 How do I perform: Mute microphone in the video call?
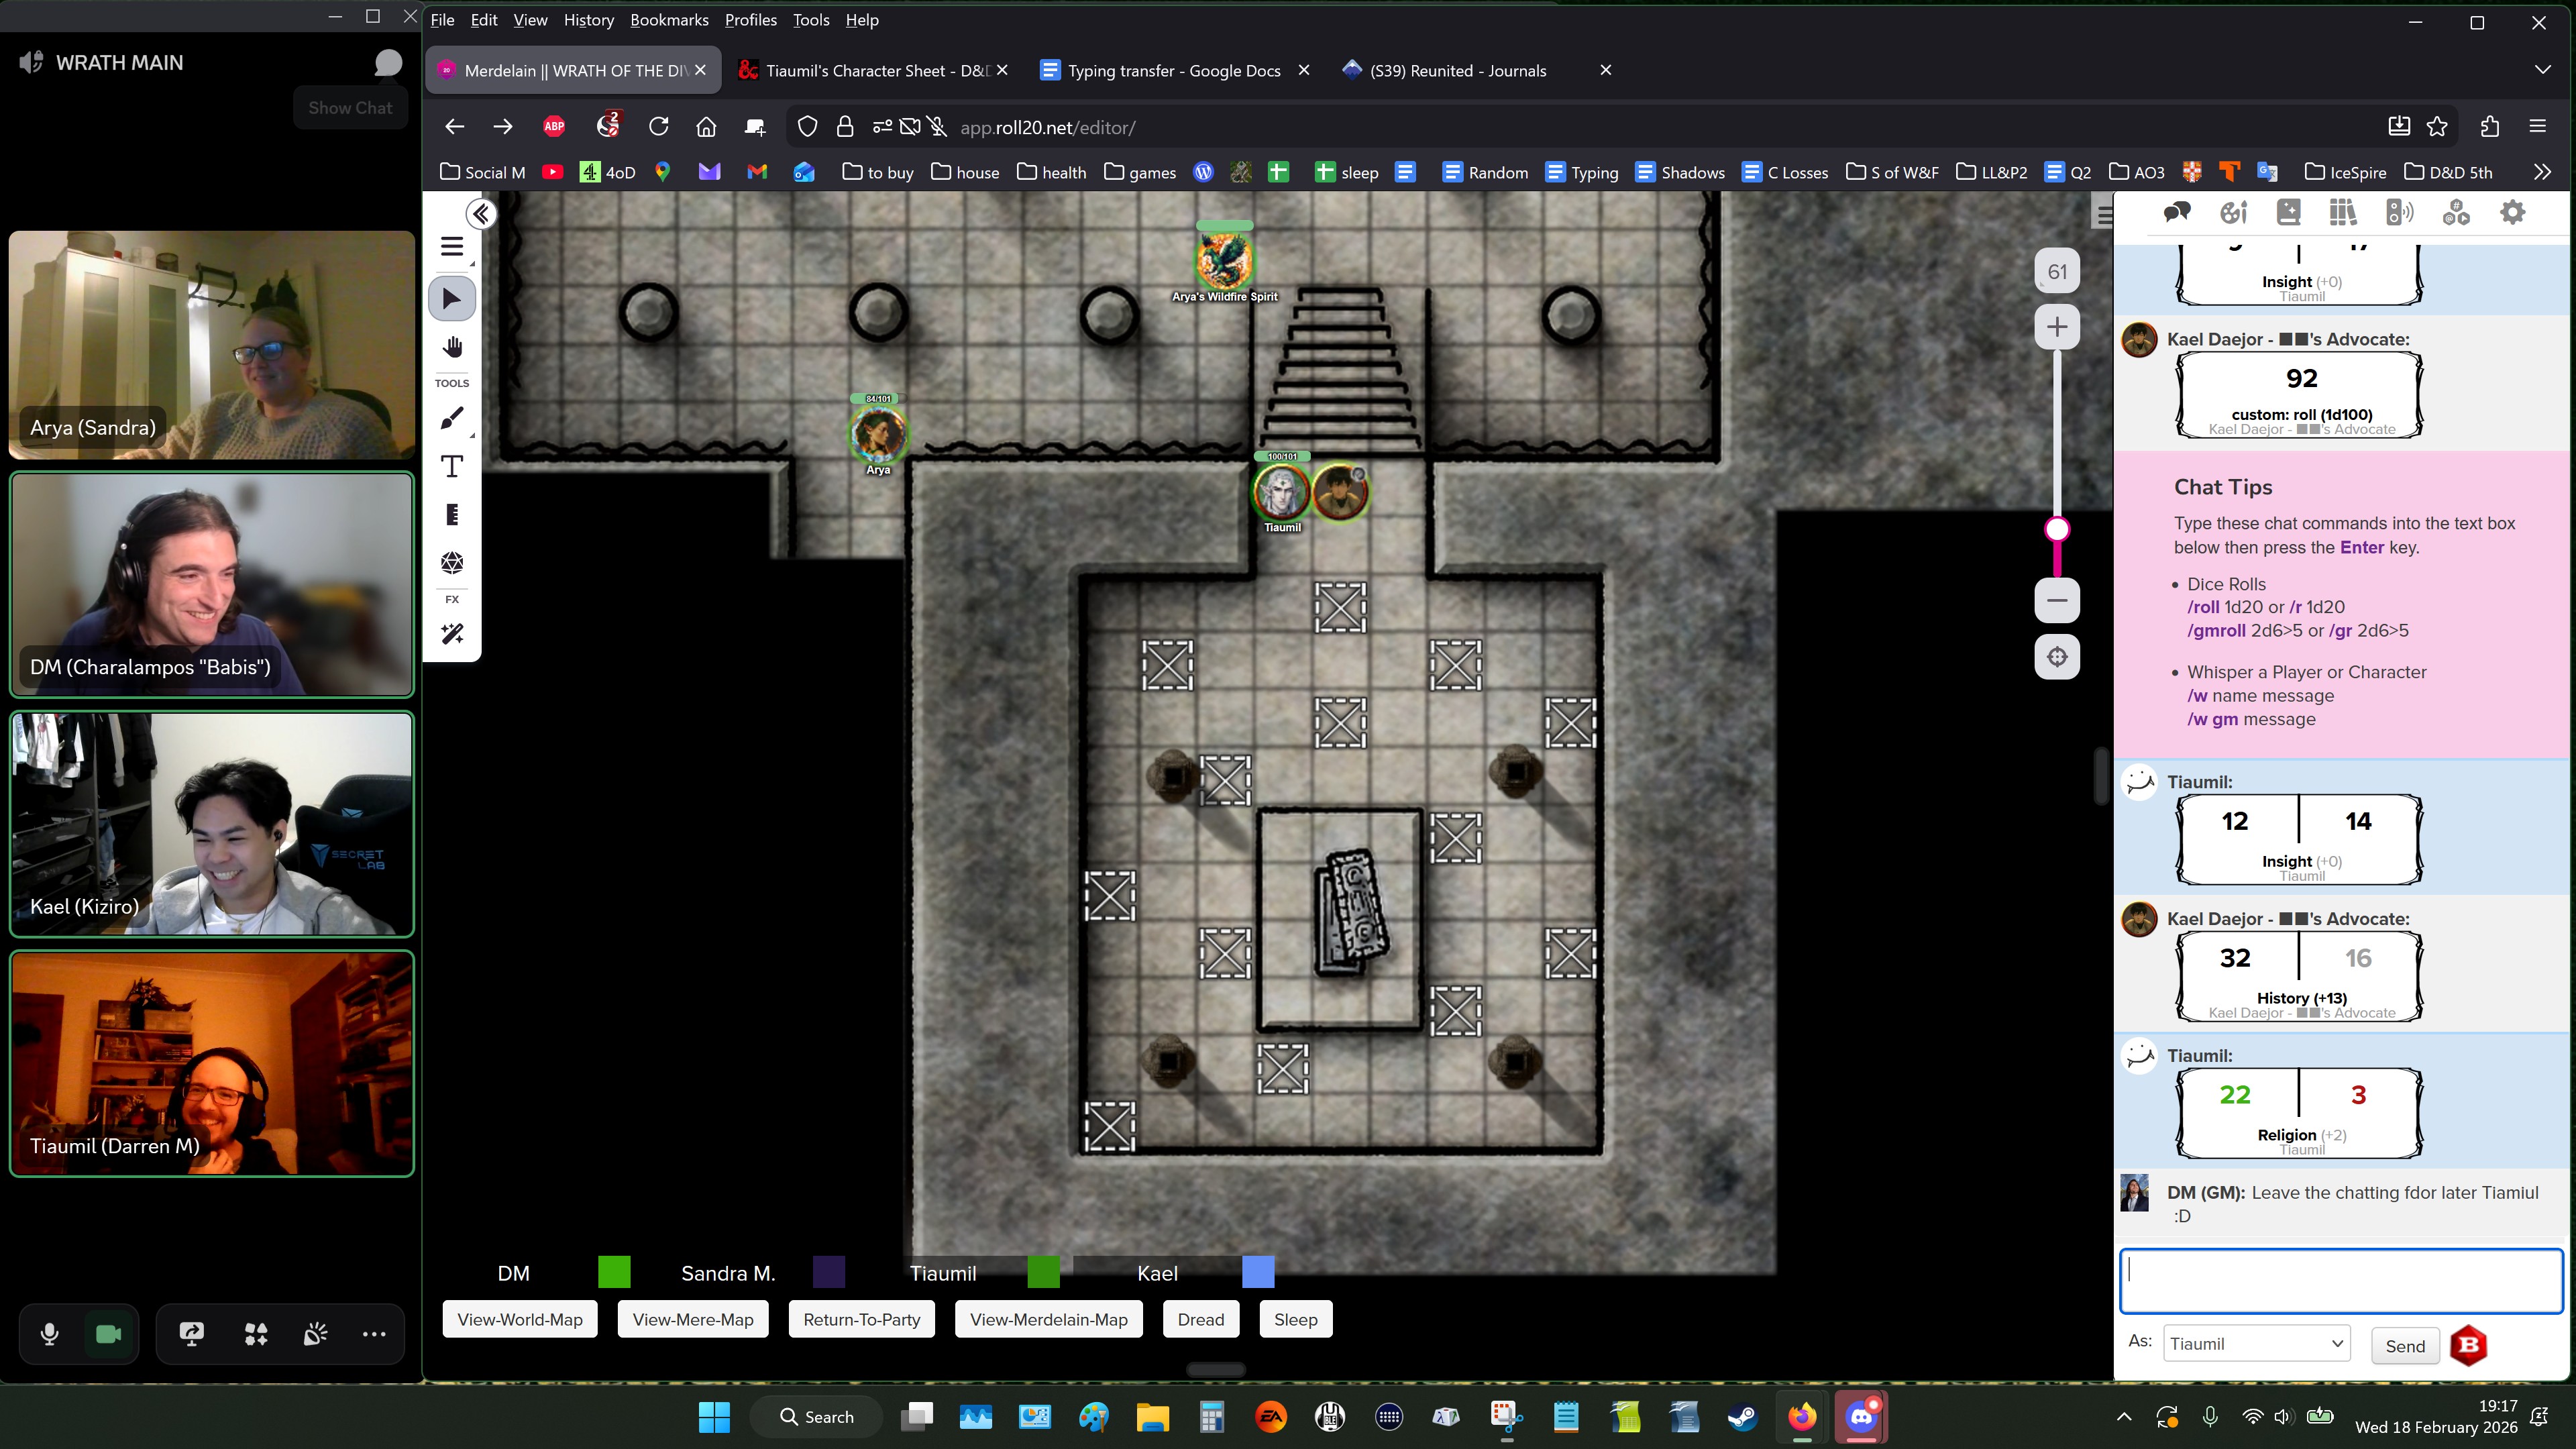(x=49, y=1334)
